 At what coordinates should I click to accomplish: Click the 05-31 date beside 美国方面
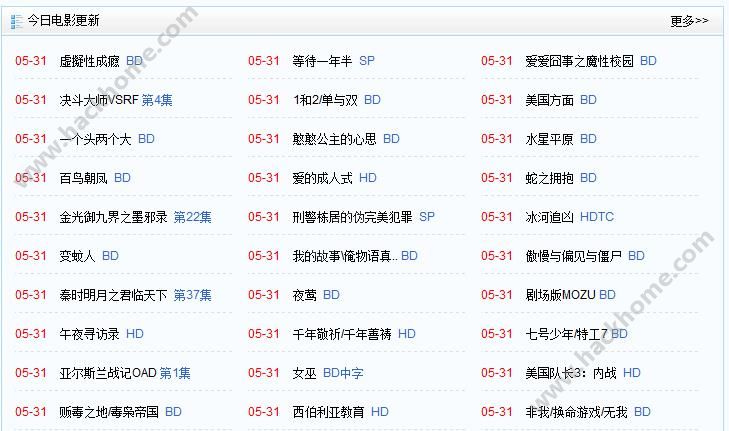tap(497, 100)
